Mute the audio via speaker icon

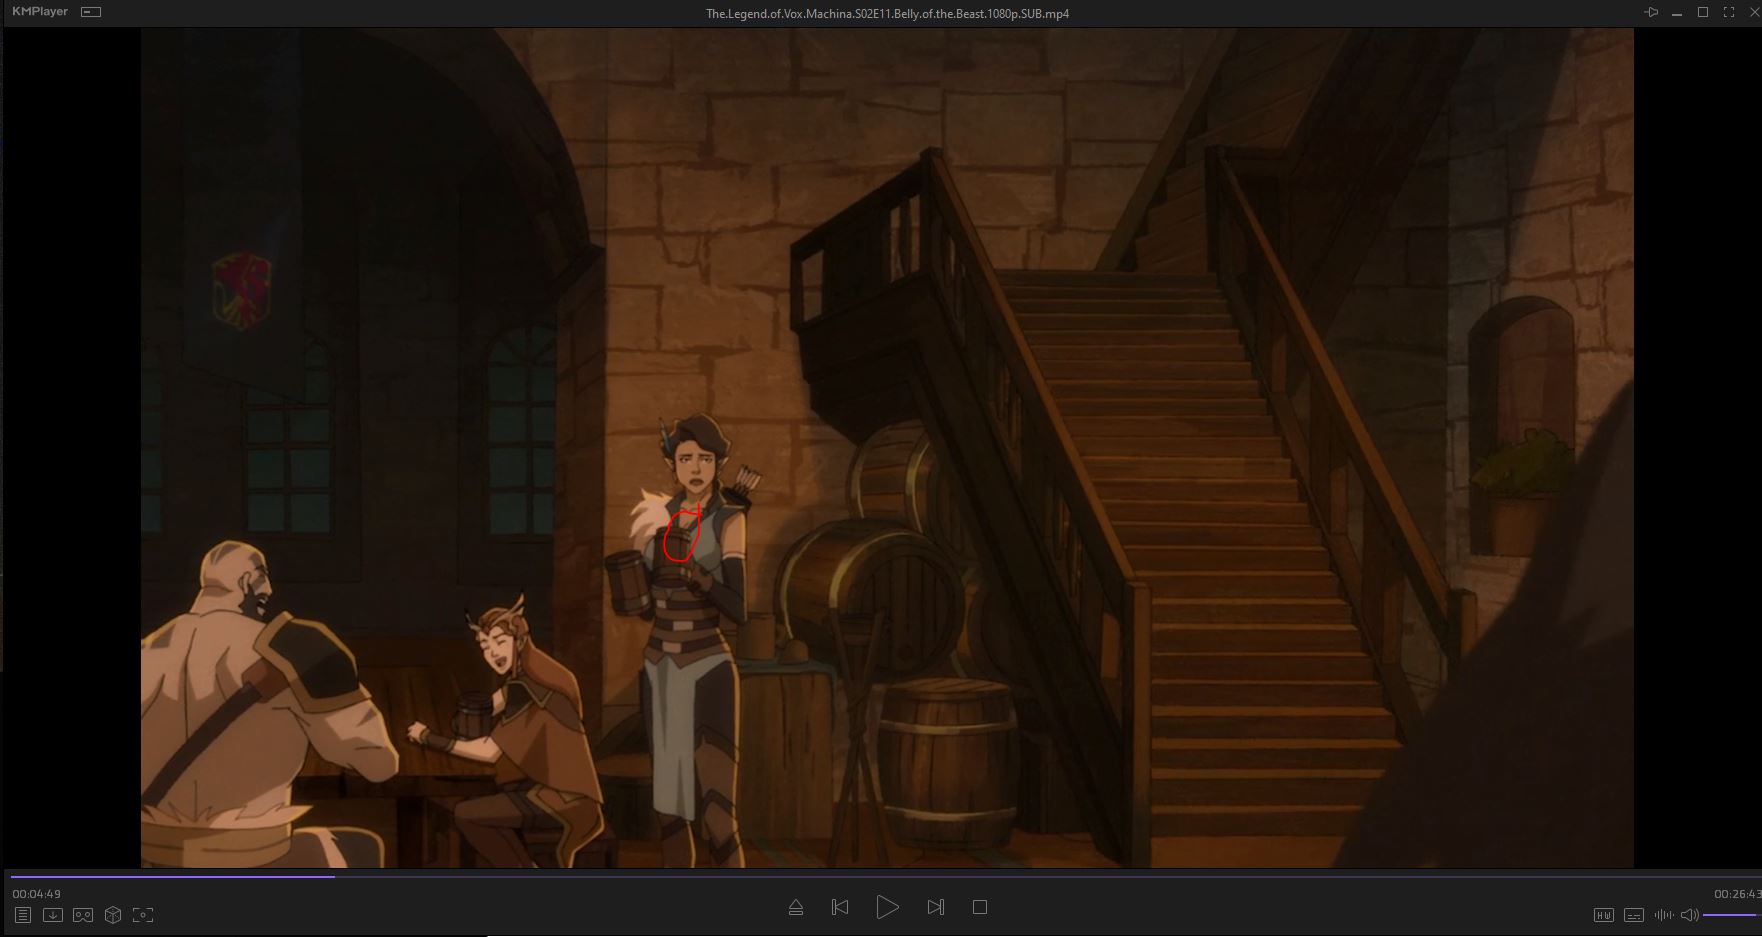click(x=1689, y=915)
